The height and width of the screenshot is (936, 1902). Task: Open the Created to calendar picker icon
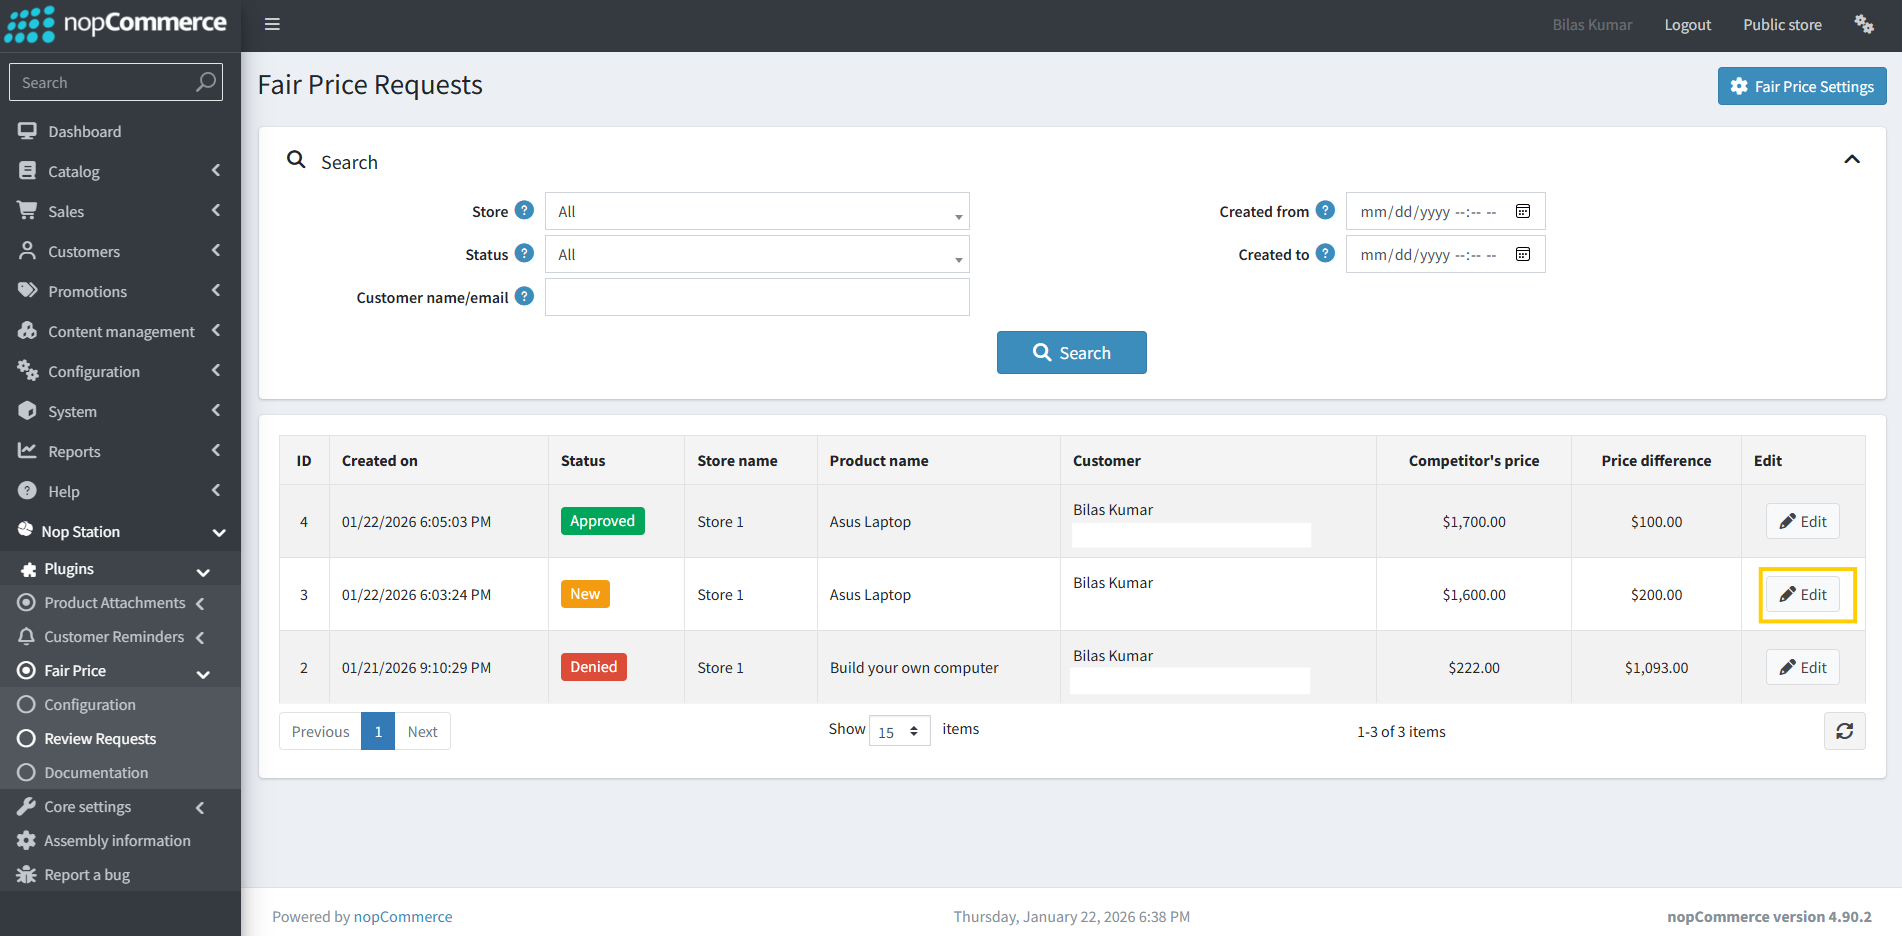(1523, 255)
